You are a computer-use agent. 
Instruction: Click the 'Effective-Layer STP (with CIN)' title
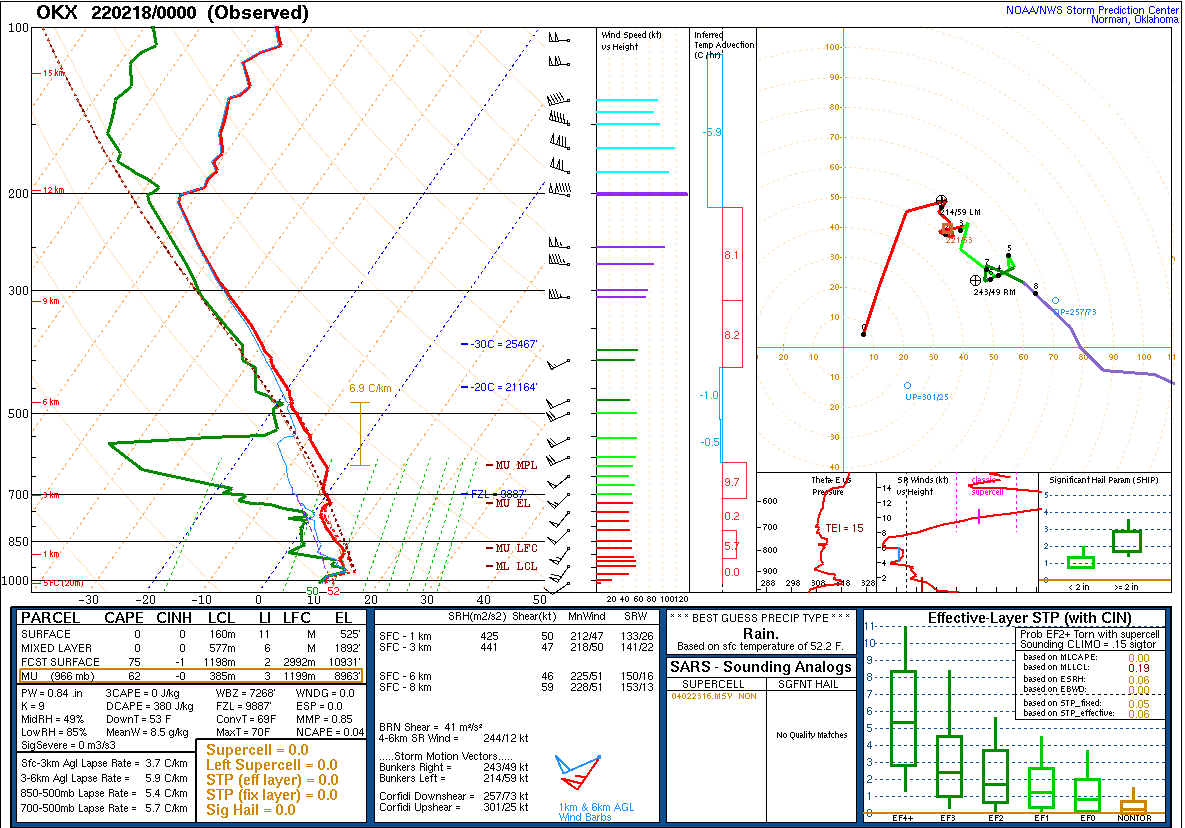[x=1029, y=618]
